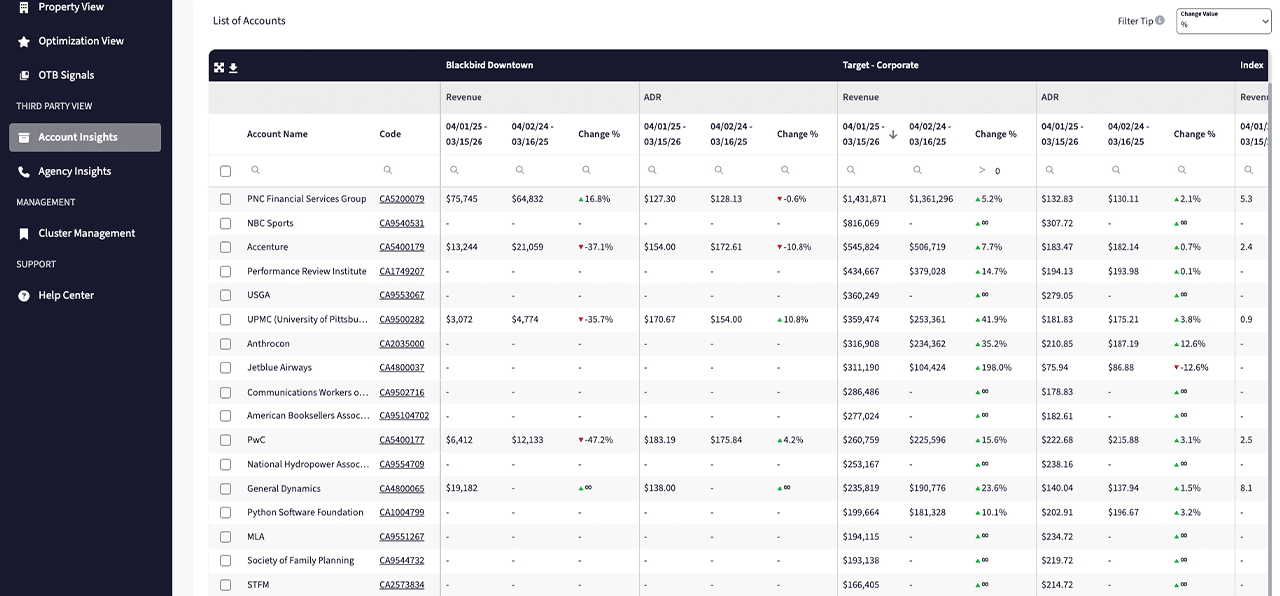1280x596 pixels.
Task: Click the Filter Tip info icon
Action: click(1160, 20)
